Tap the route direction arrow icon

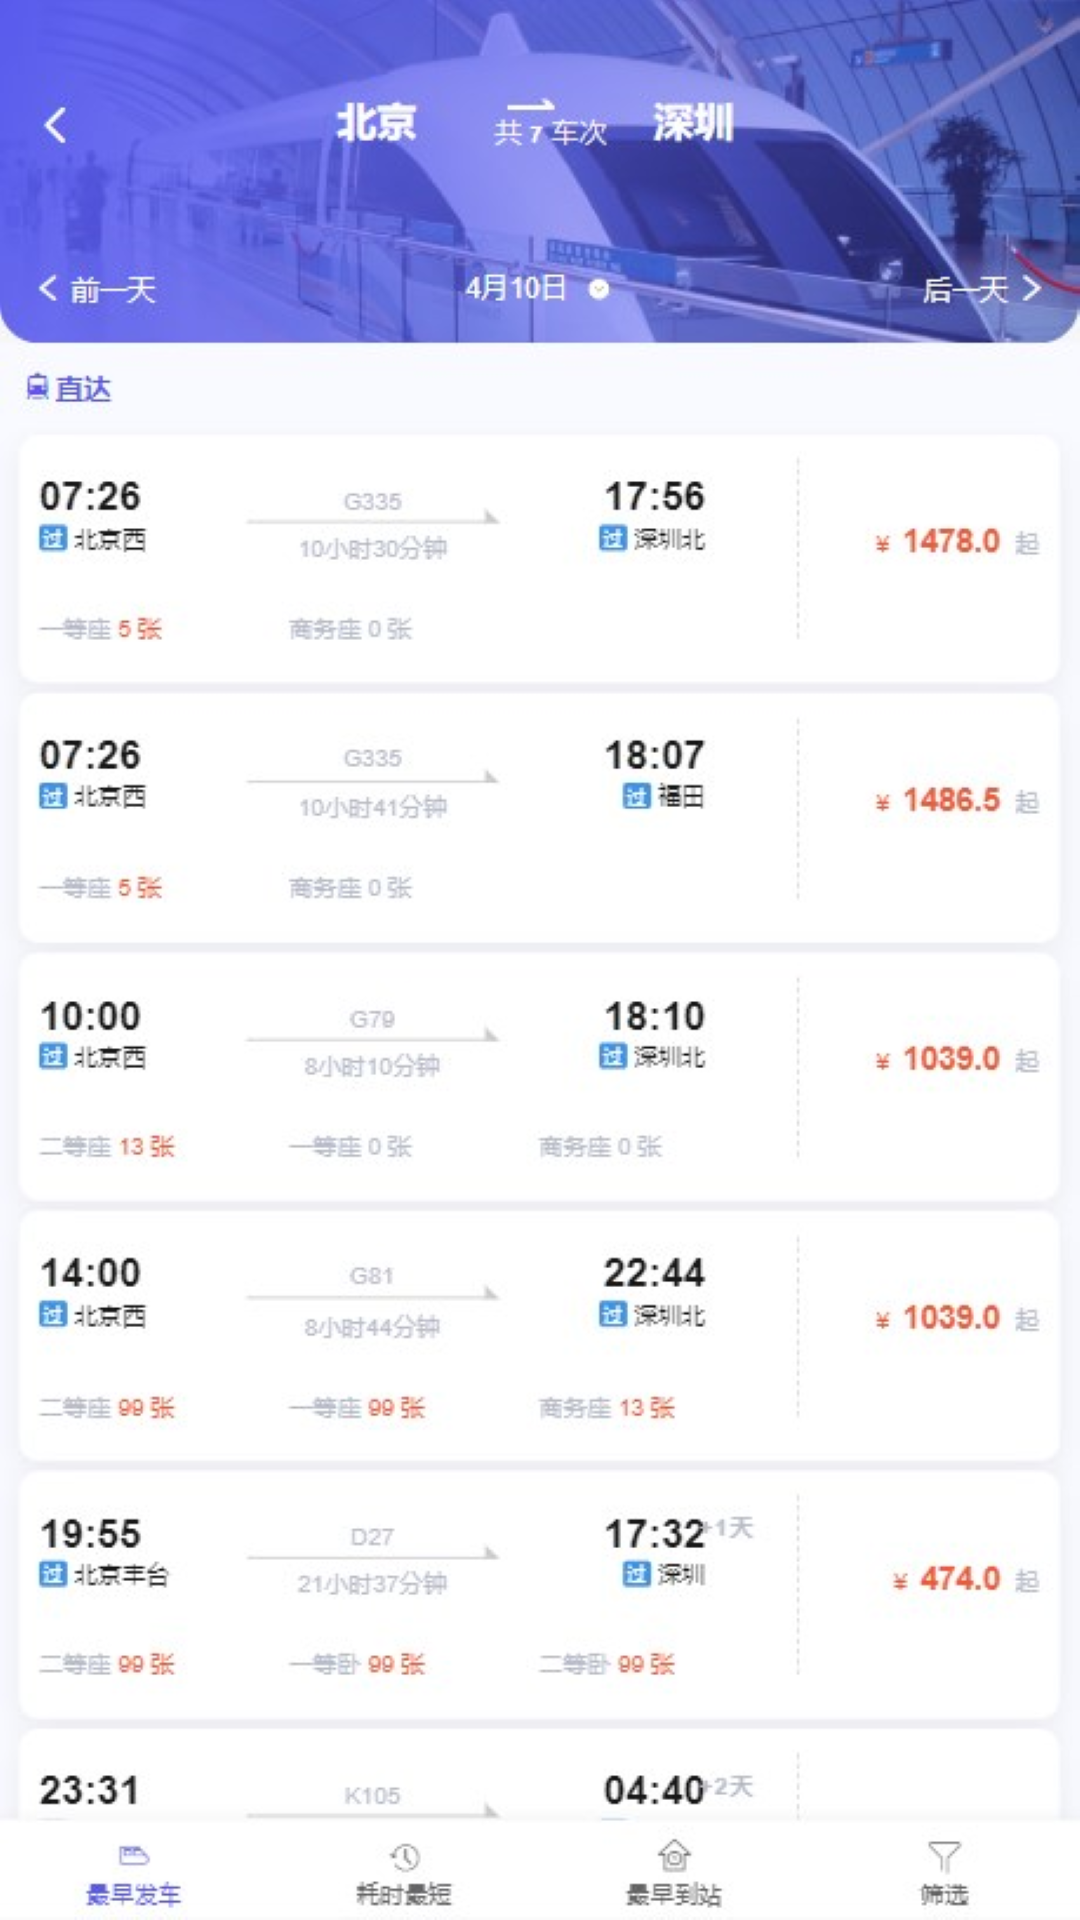point(530,105)
